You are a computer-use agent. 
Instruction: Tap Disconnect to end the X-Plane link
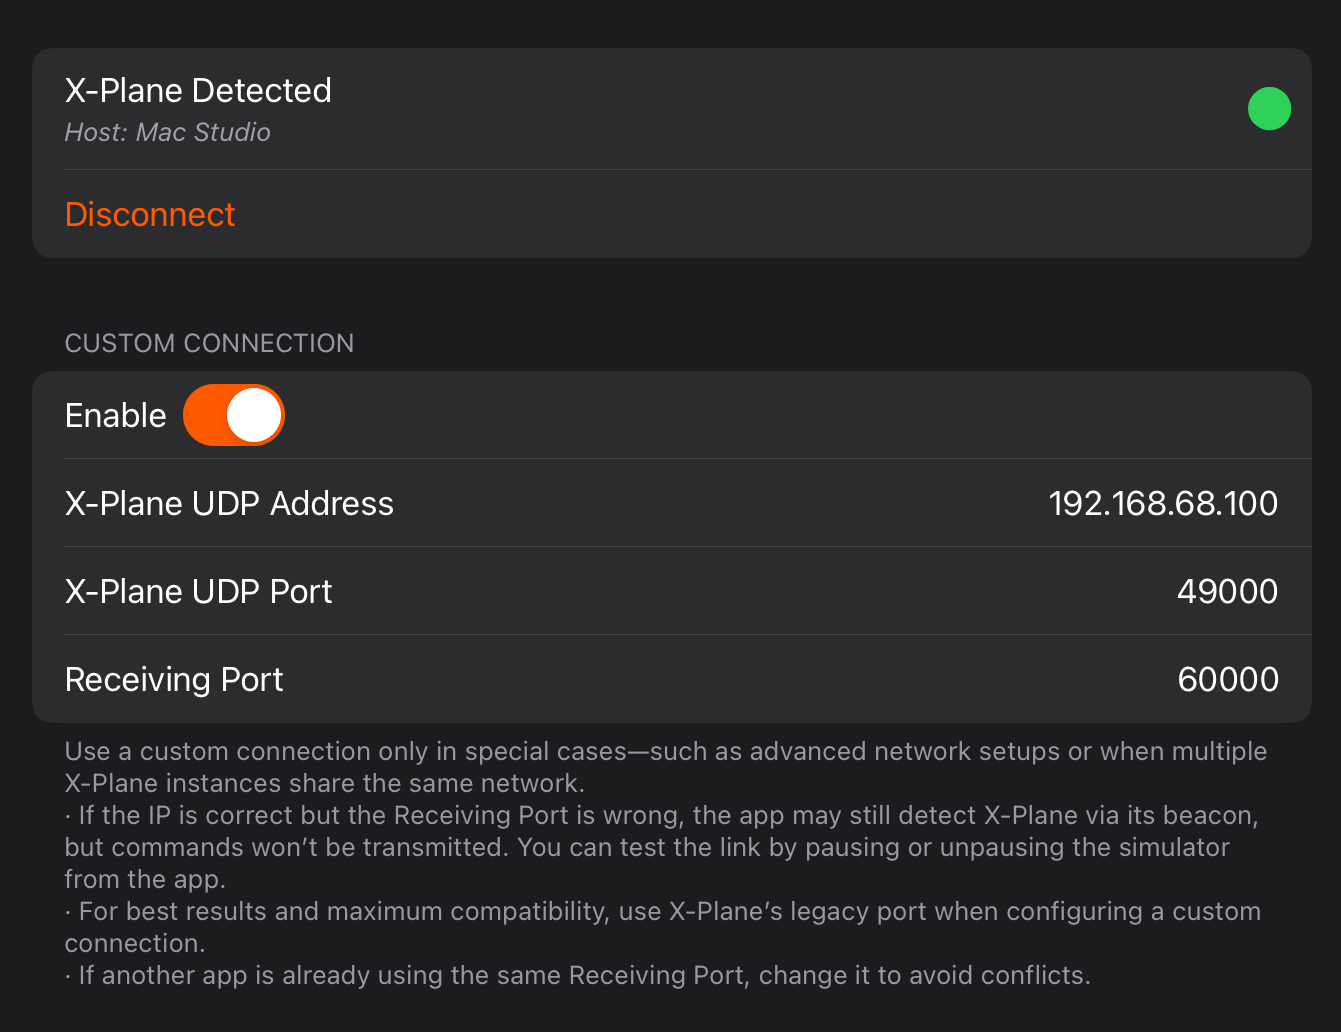click(150, 214)
